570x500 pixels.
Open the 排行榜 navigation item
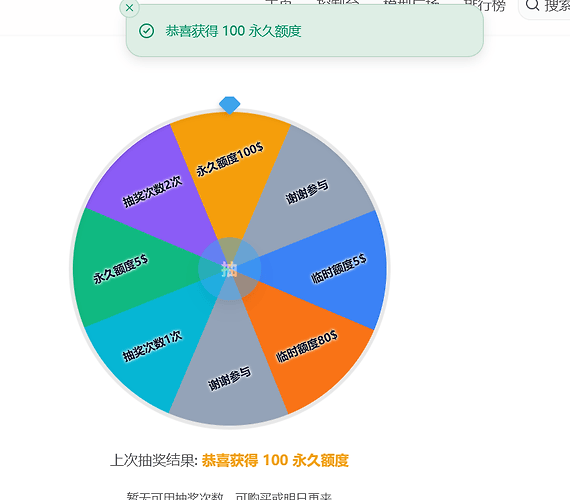point(484,5)
